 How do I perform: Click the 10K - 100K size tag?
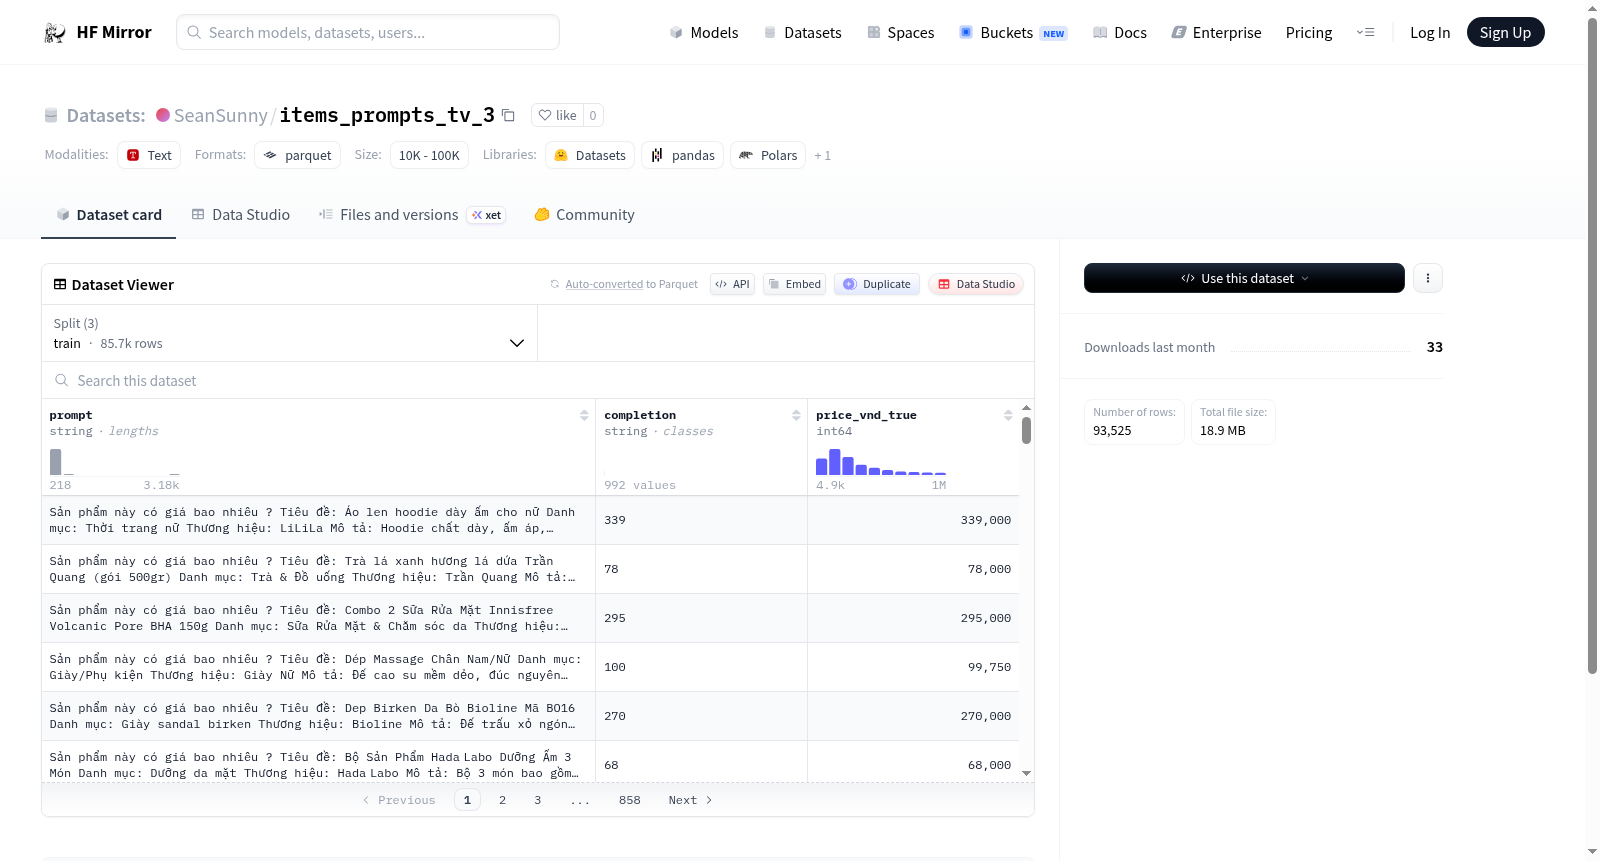click(429, 155)
